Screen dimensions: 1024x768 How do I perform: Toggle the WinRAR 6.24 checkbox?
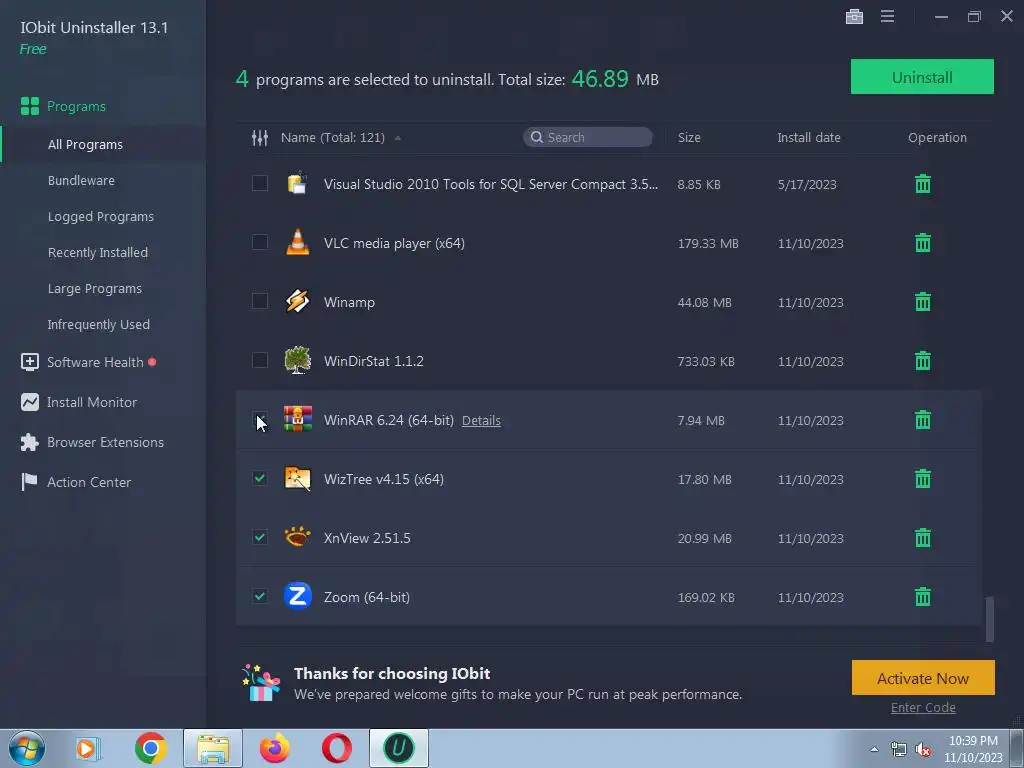(260, 419)
